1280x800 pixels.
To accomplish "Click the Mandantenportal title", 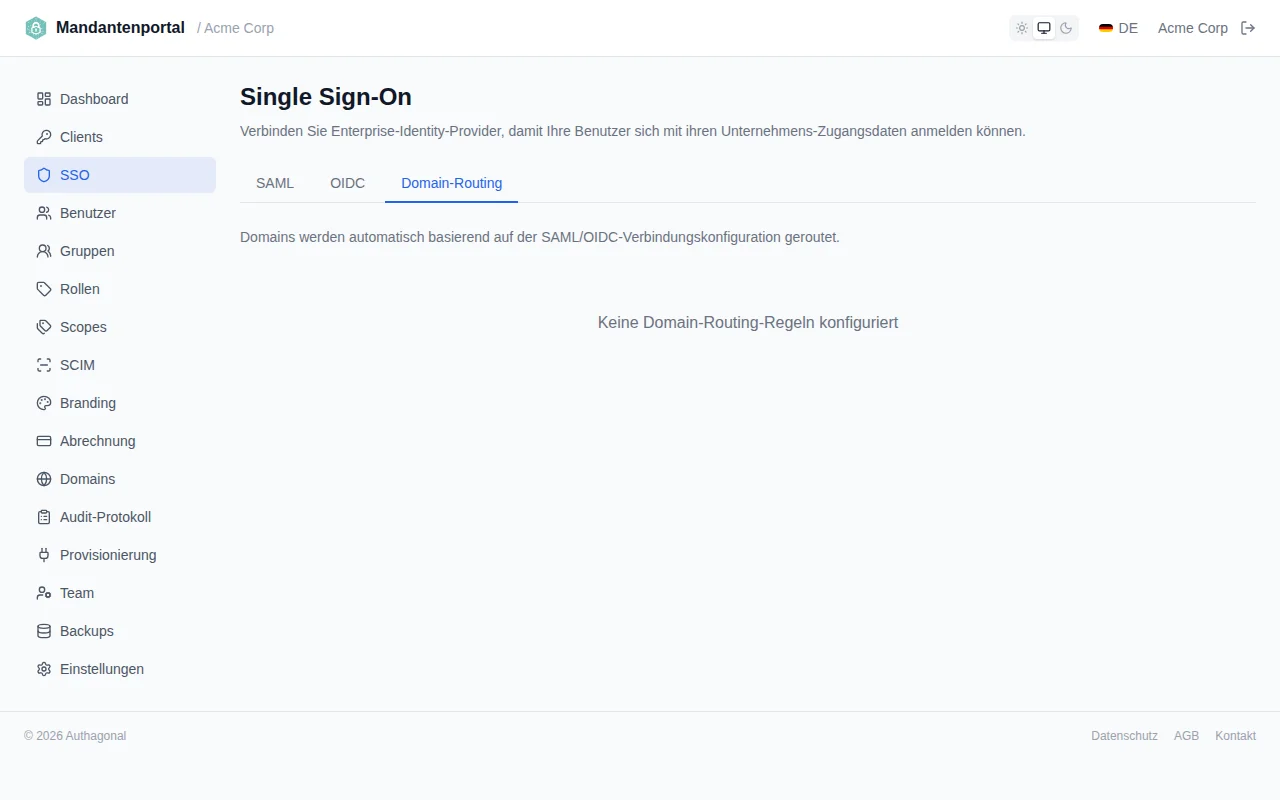I will [120, 28].
